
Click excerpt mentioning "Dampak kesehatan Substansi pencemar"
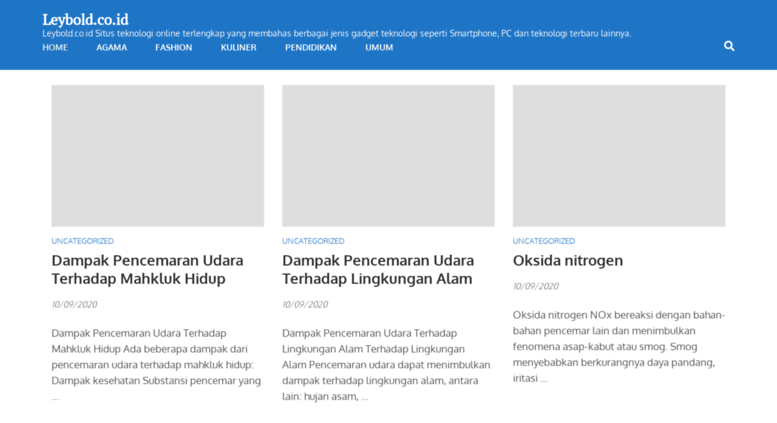coord(157,365)
